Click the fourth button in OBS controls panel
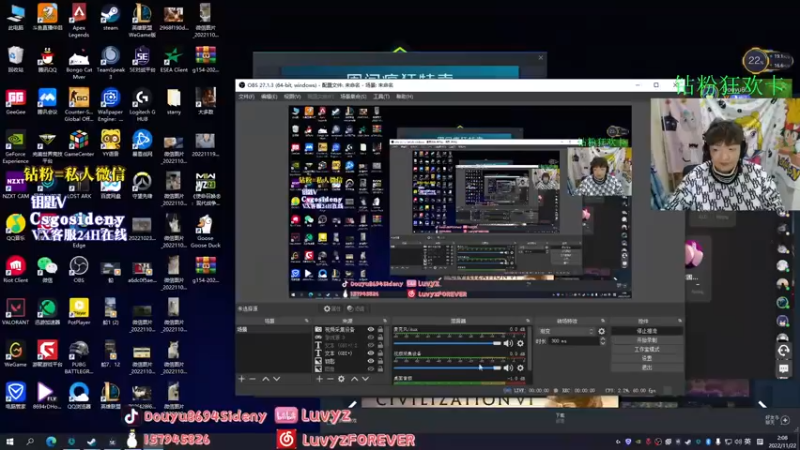This screenshot has height=450, width=800. pos(646,358)
